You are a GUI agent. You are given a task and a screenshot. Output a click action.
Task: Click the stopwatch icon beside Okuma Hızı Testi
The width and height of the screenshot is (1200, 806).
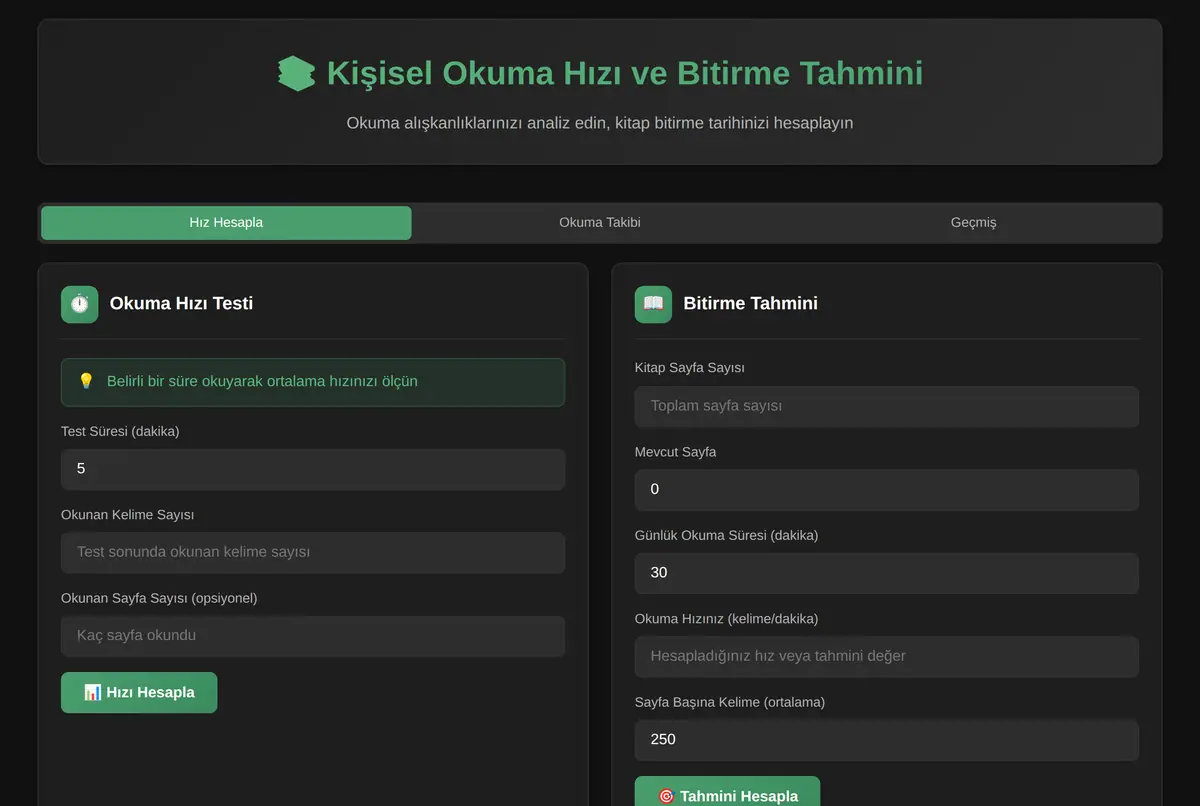[80, 304]
